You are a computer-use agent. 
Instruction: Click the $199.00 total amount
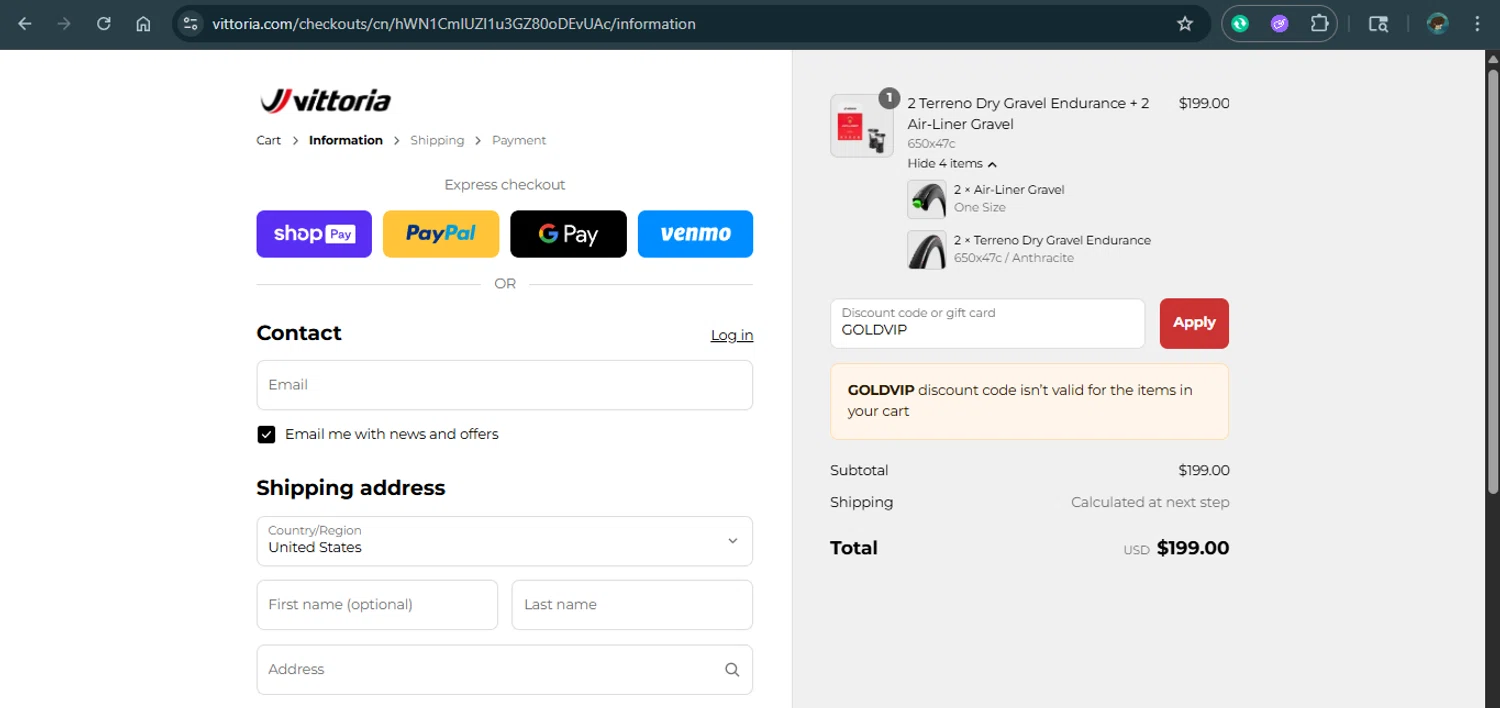(x=1193, y=548)
